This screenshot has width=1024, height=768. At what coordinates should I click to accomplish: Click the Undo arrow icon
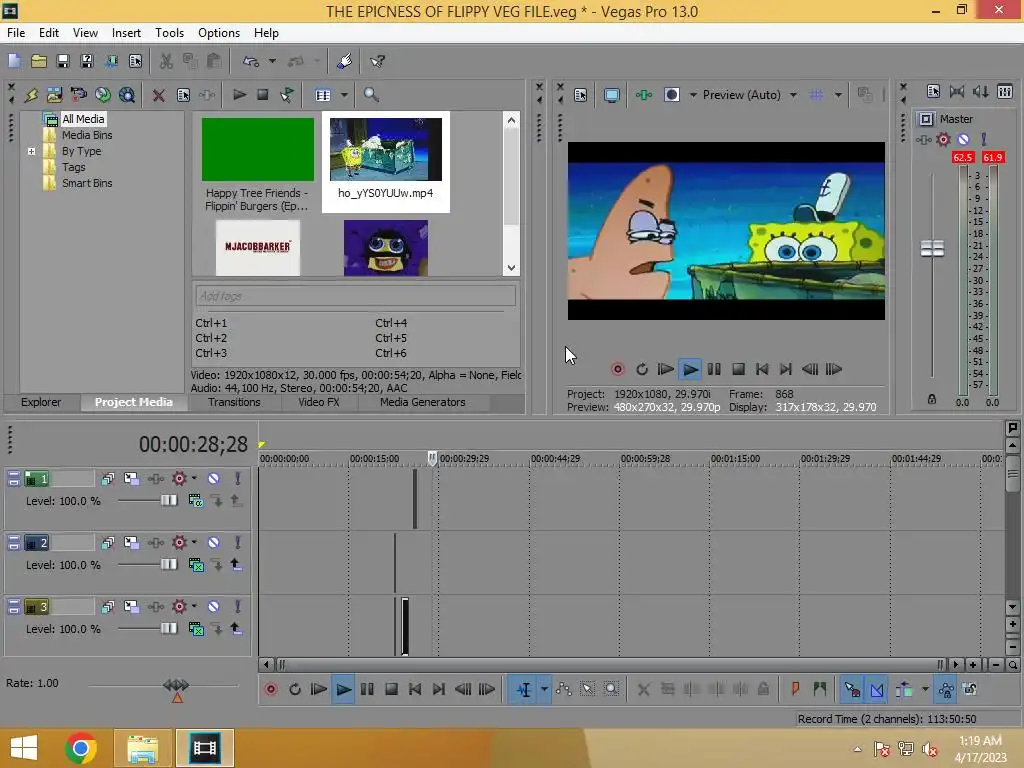(x=251, y=61)
